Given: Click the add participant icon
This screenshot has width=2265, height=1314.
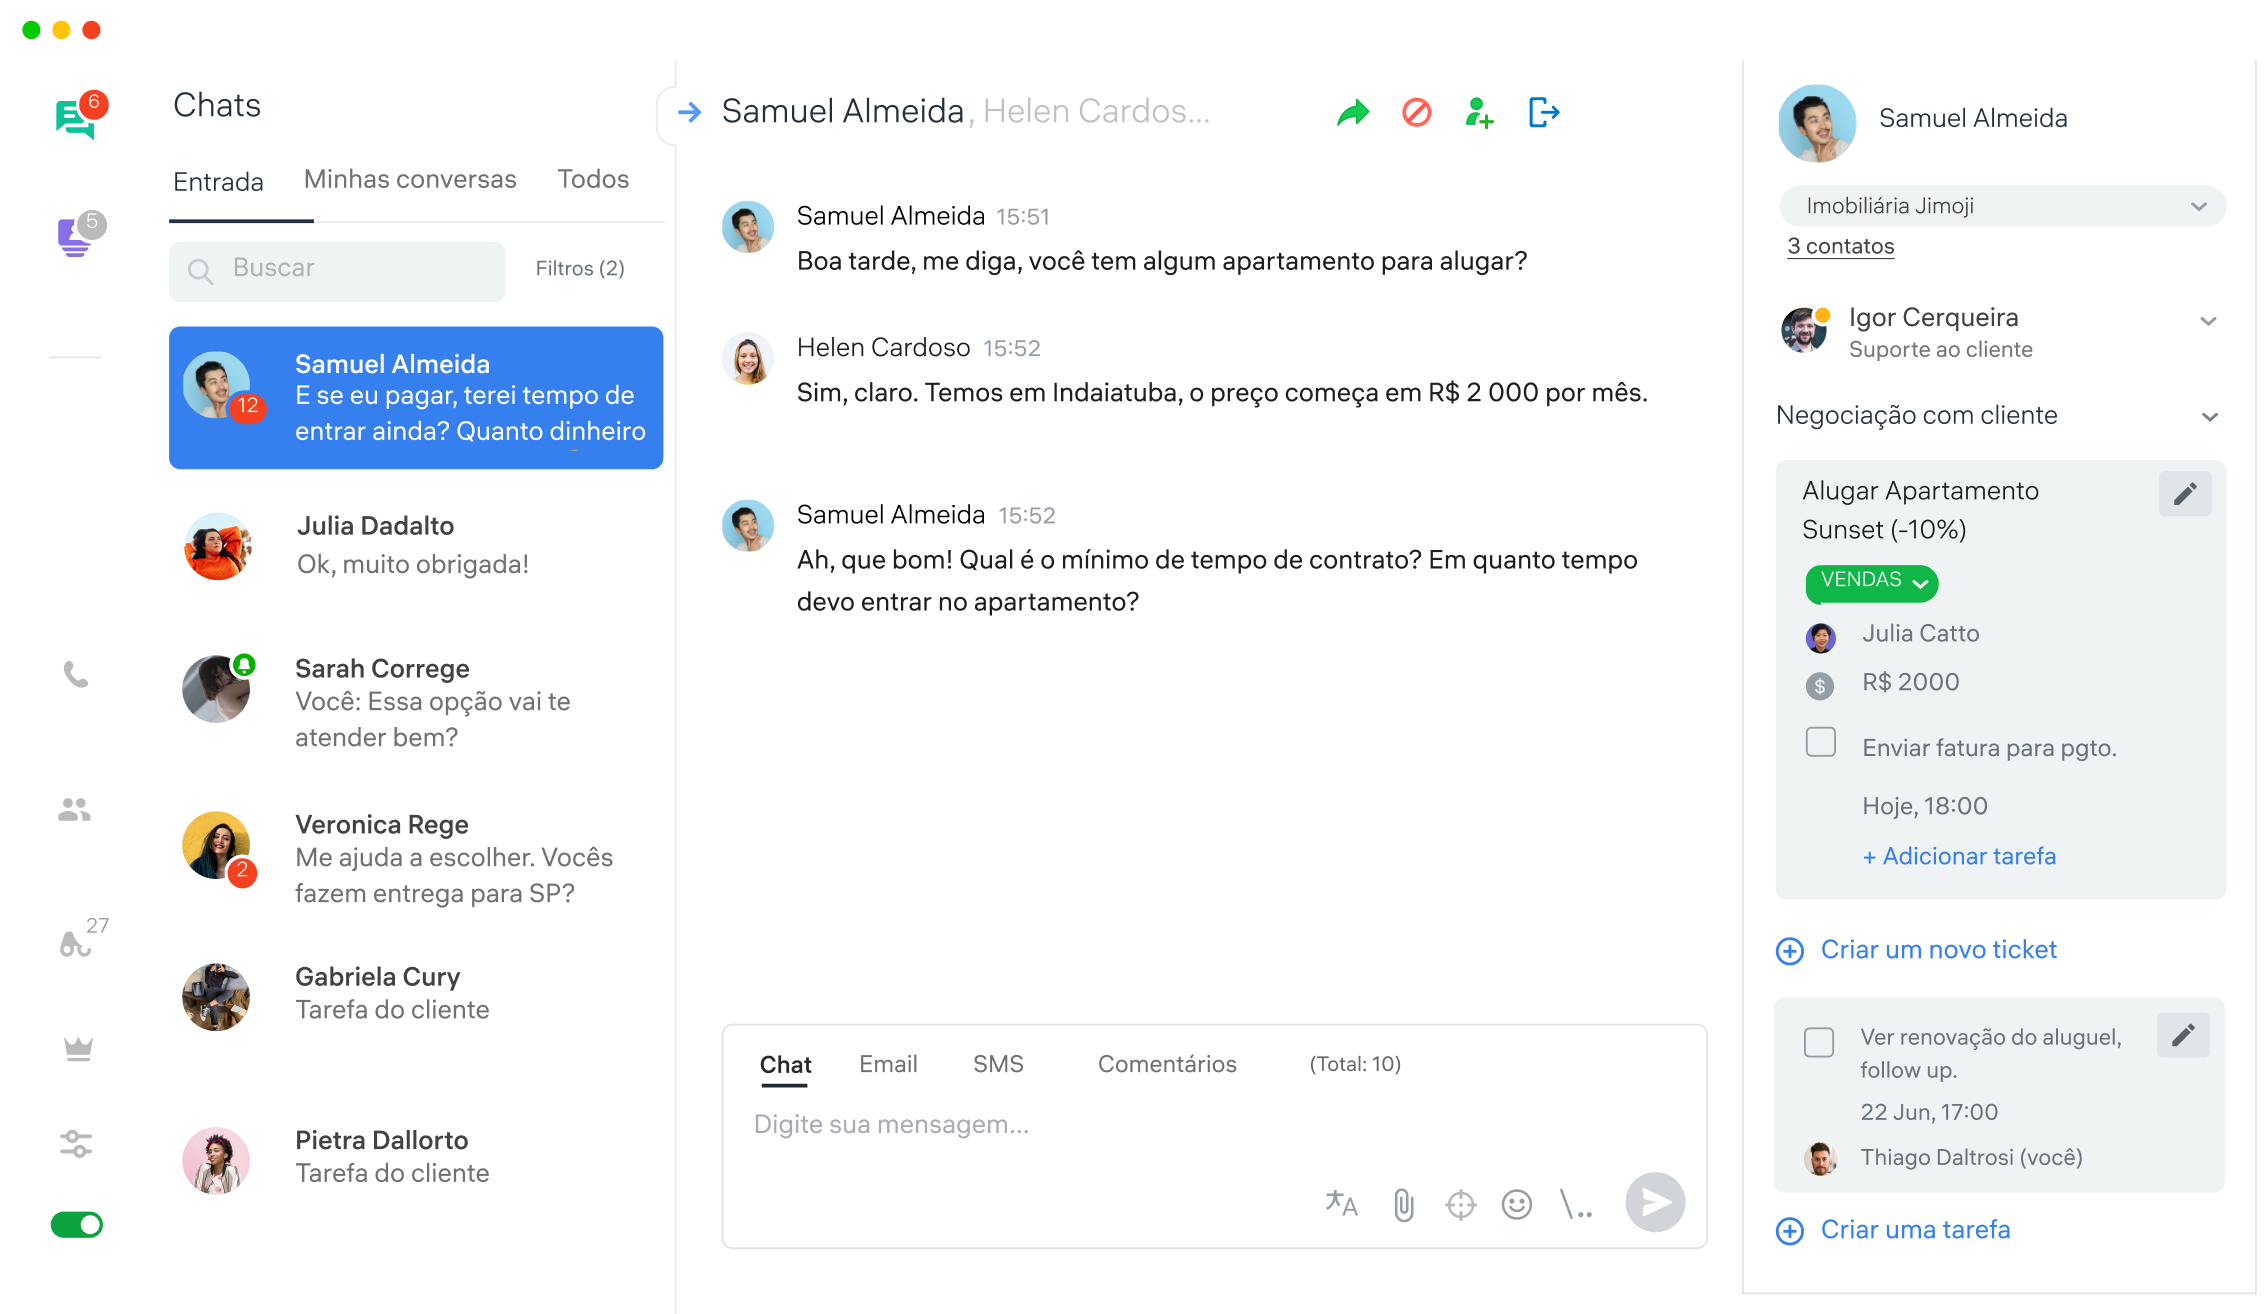Looking at the screenshot, I should coord(1479,113).
